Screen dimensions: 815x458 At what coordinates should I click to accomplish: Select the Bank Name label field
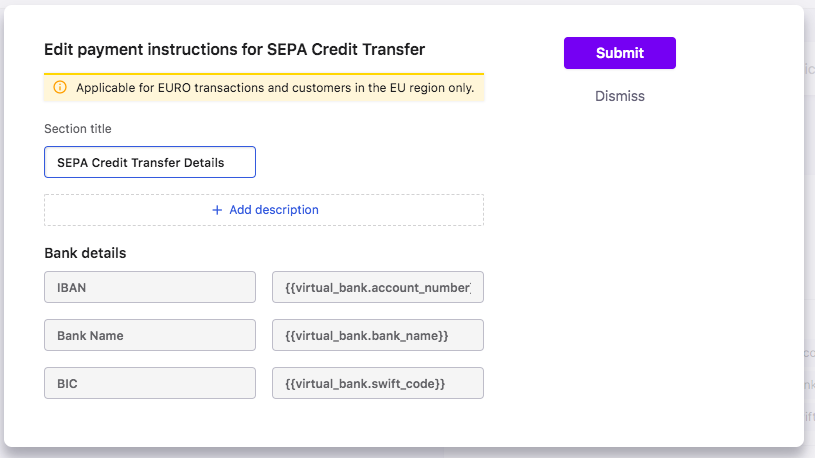coord(150,335)
